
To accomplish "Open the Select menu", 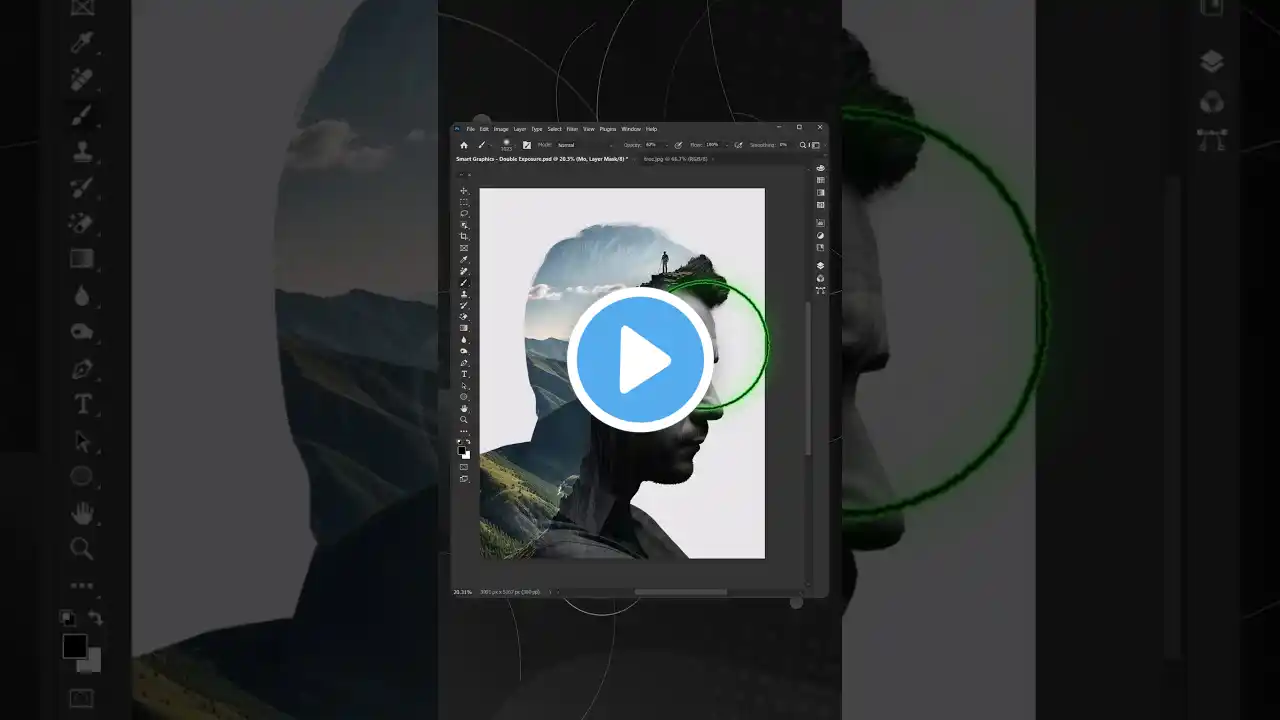I will pyautogui.click(x=554, y=129).
